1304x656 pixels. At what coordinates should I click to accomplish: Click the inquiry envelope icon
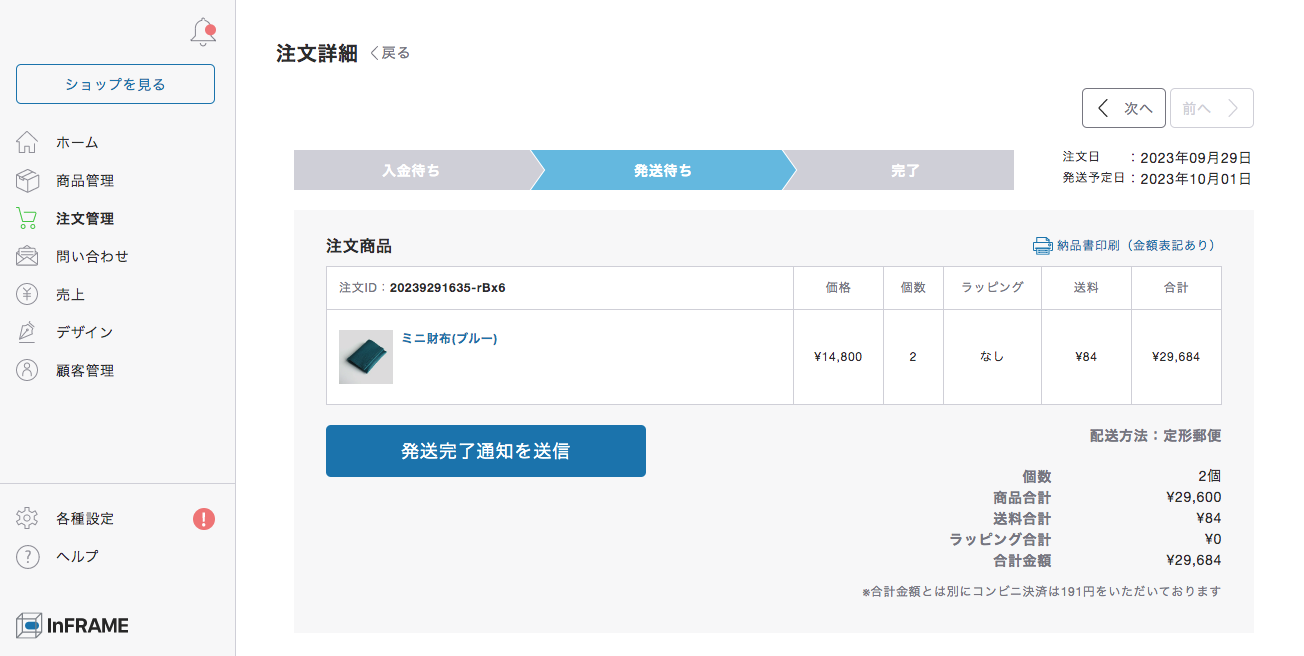tap(27, 256)
